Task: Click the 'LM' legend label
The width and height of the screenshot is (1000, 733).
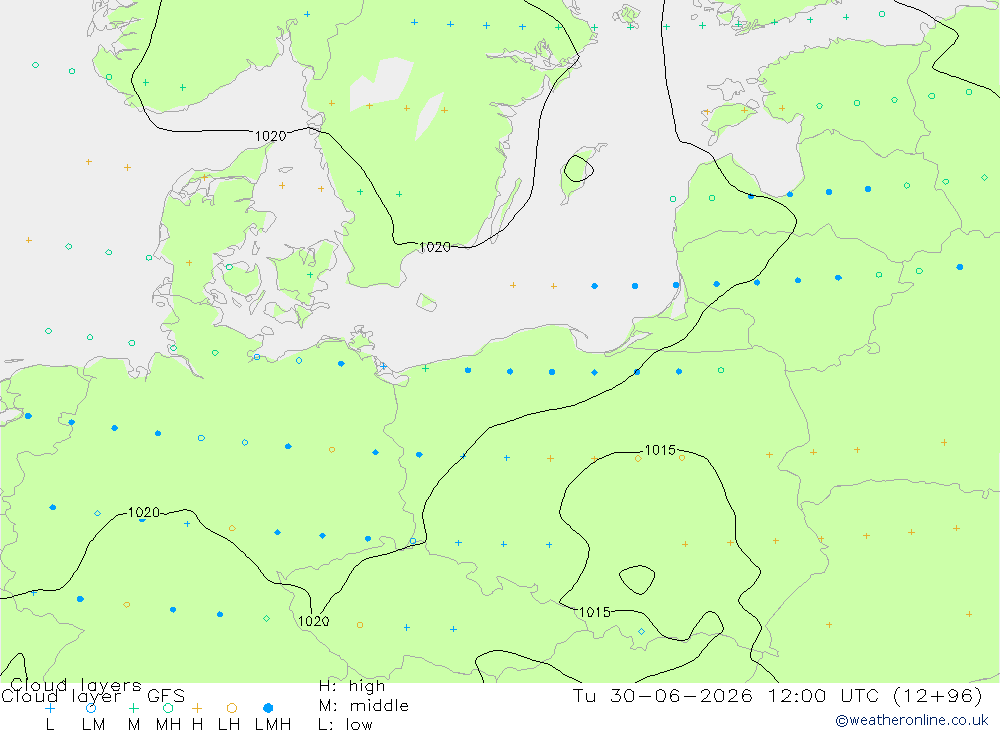Action: click(93, 725)
